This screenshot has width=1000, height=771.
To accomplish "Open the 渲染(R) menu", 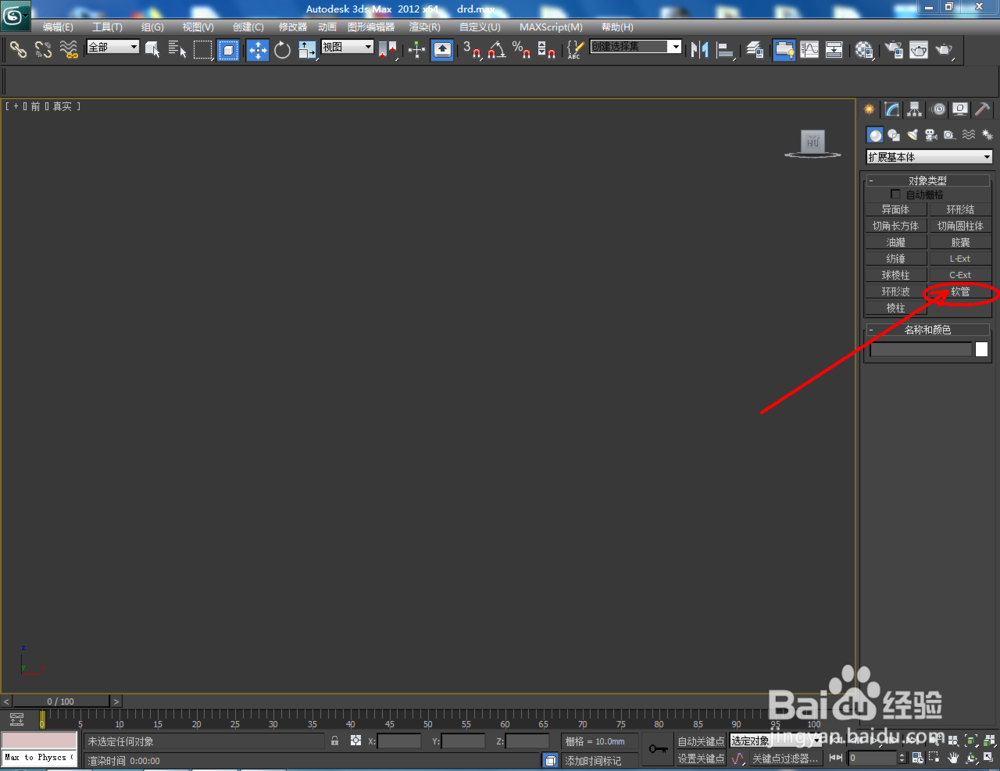I will coord(425,27).
